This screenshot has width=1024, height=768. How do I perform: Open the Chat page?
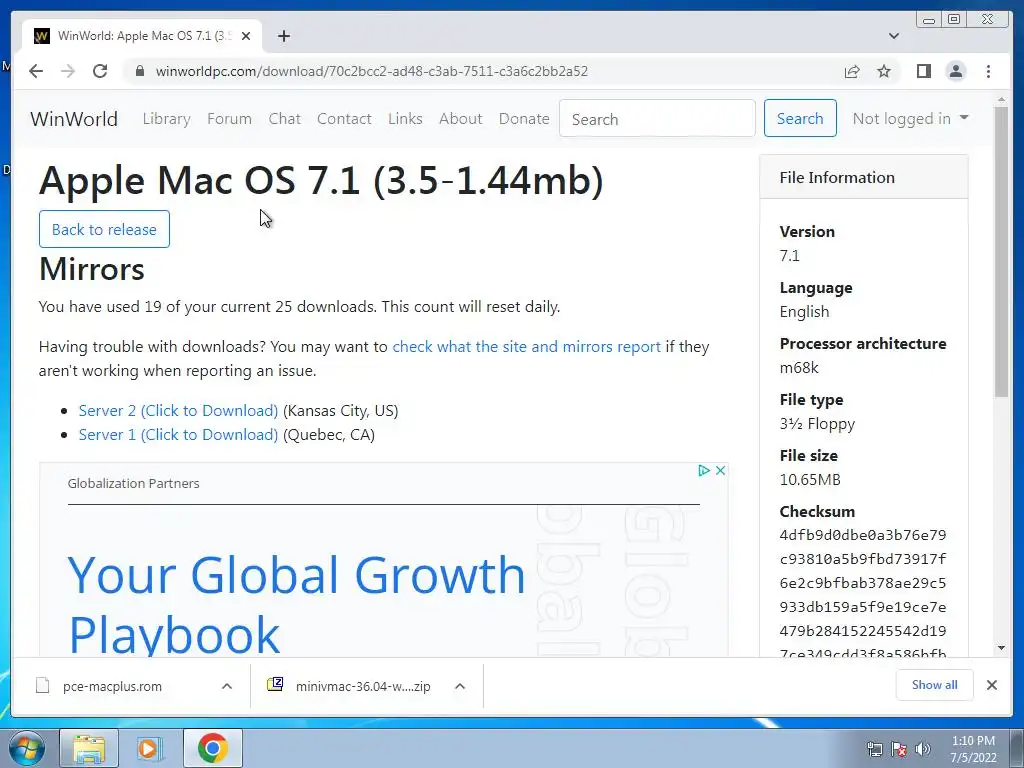click(285, 118)
